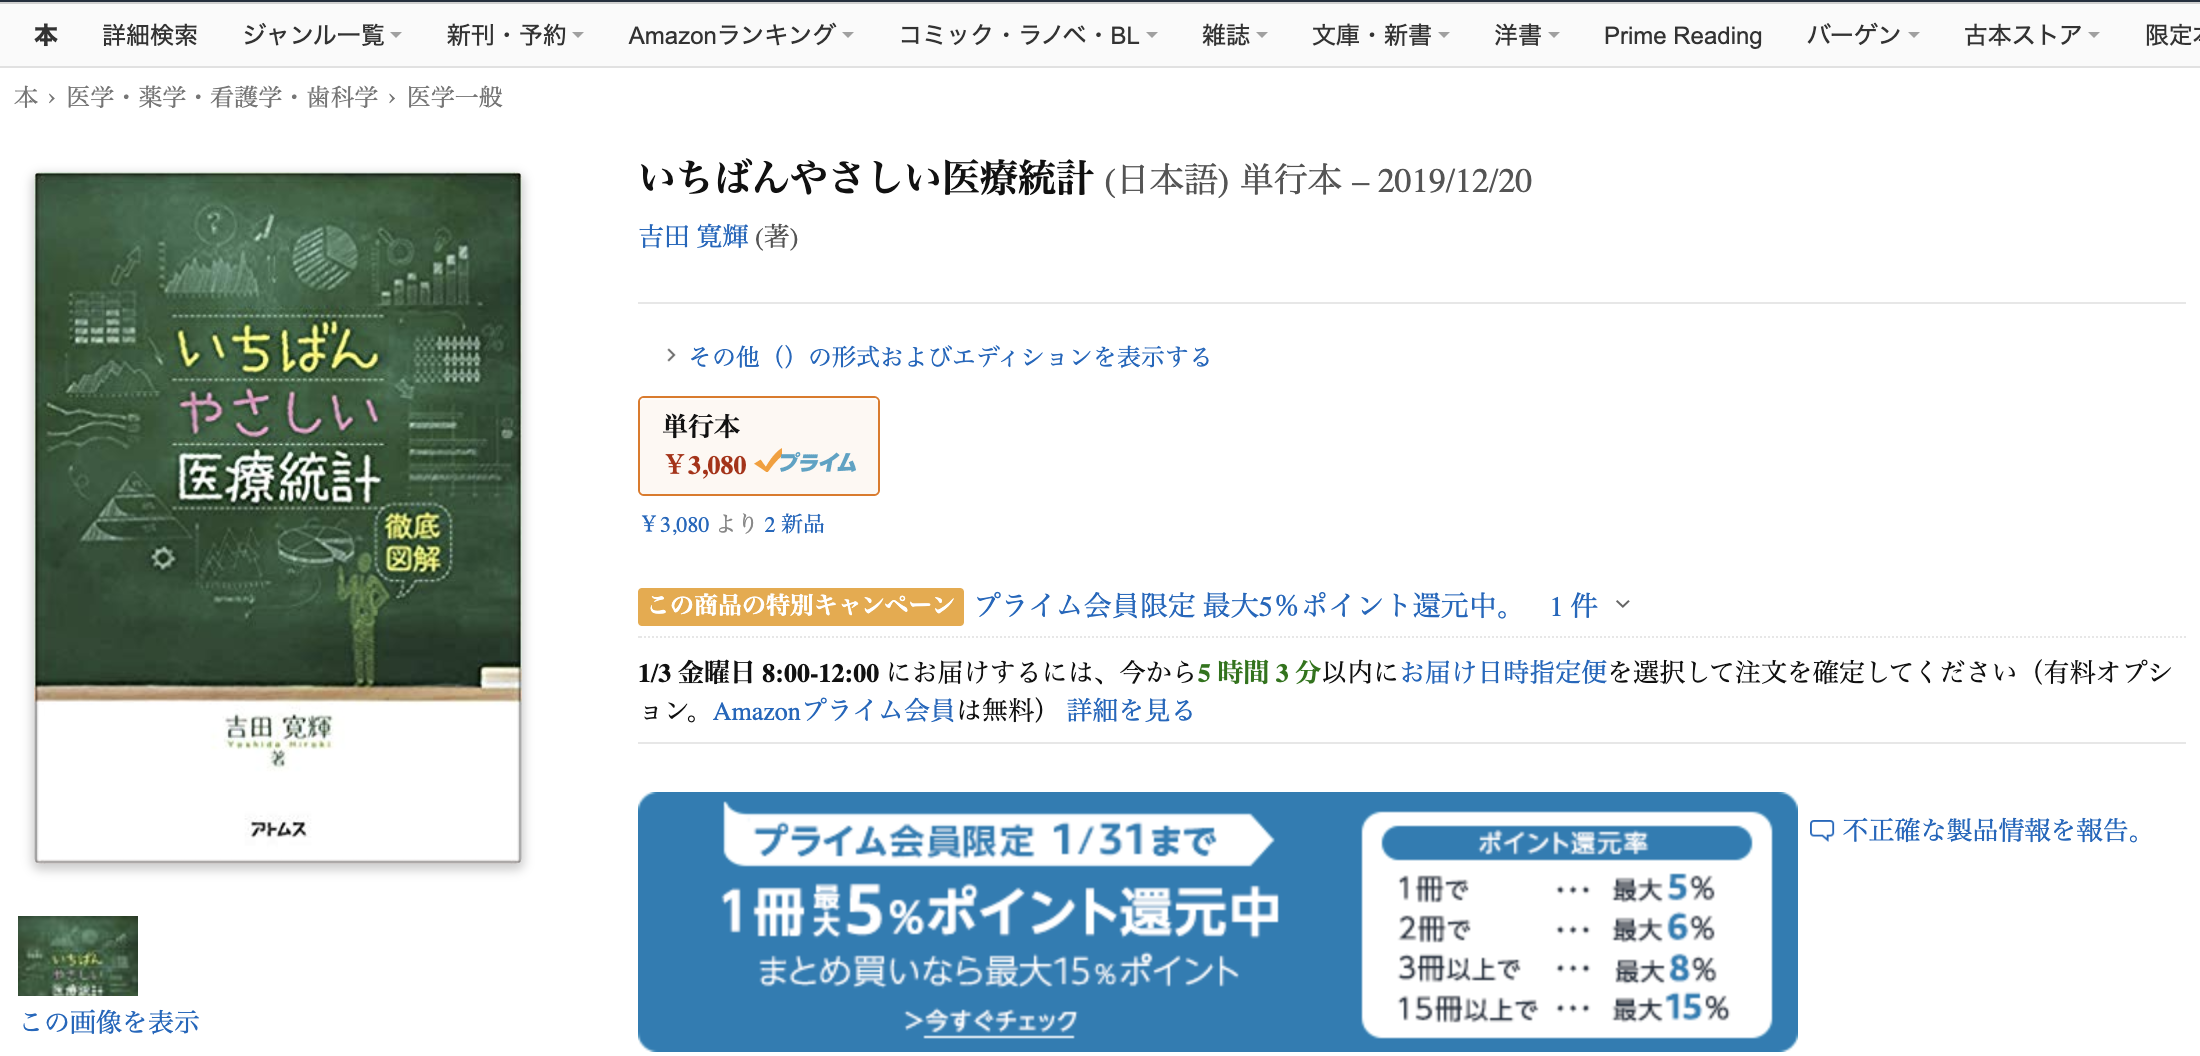Image resolution: width=2200 pixels, height=1056 pixels.
Task: Open the Prime Reading tab
Action: pos(1683,35)
